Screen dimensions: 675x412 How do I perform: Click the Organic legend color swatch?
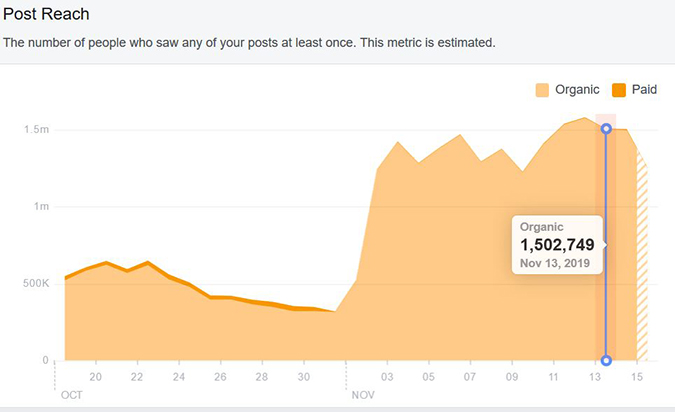(x=543, y=90)
